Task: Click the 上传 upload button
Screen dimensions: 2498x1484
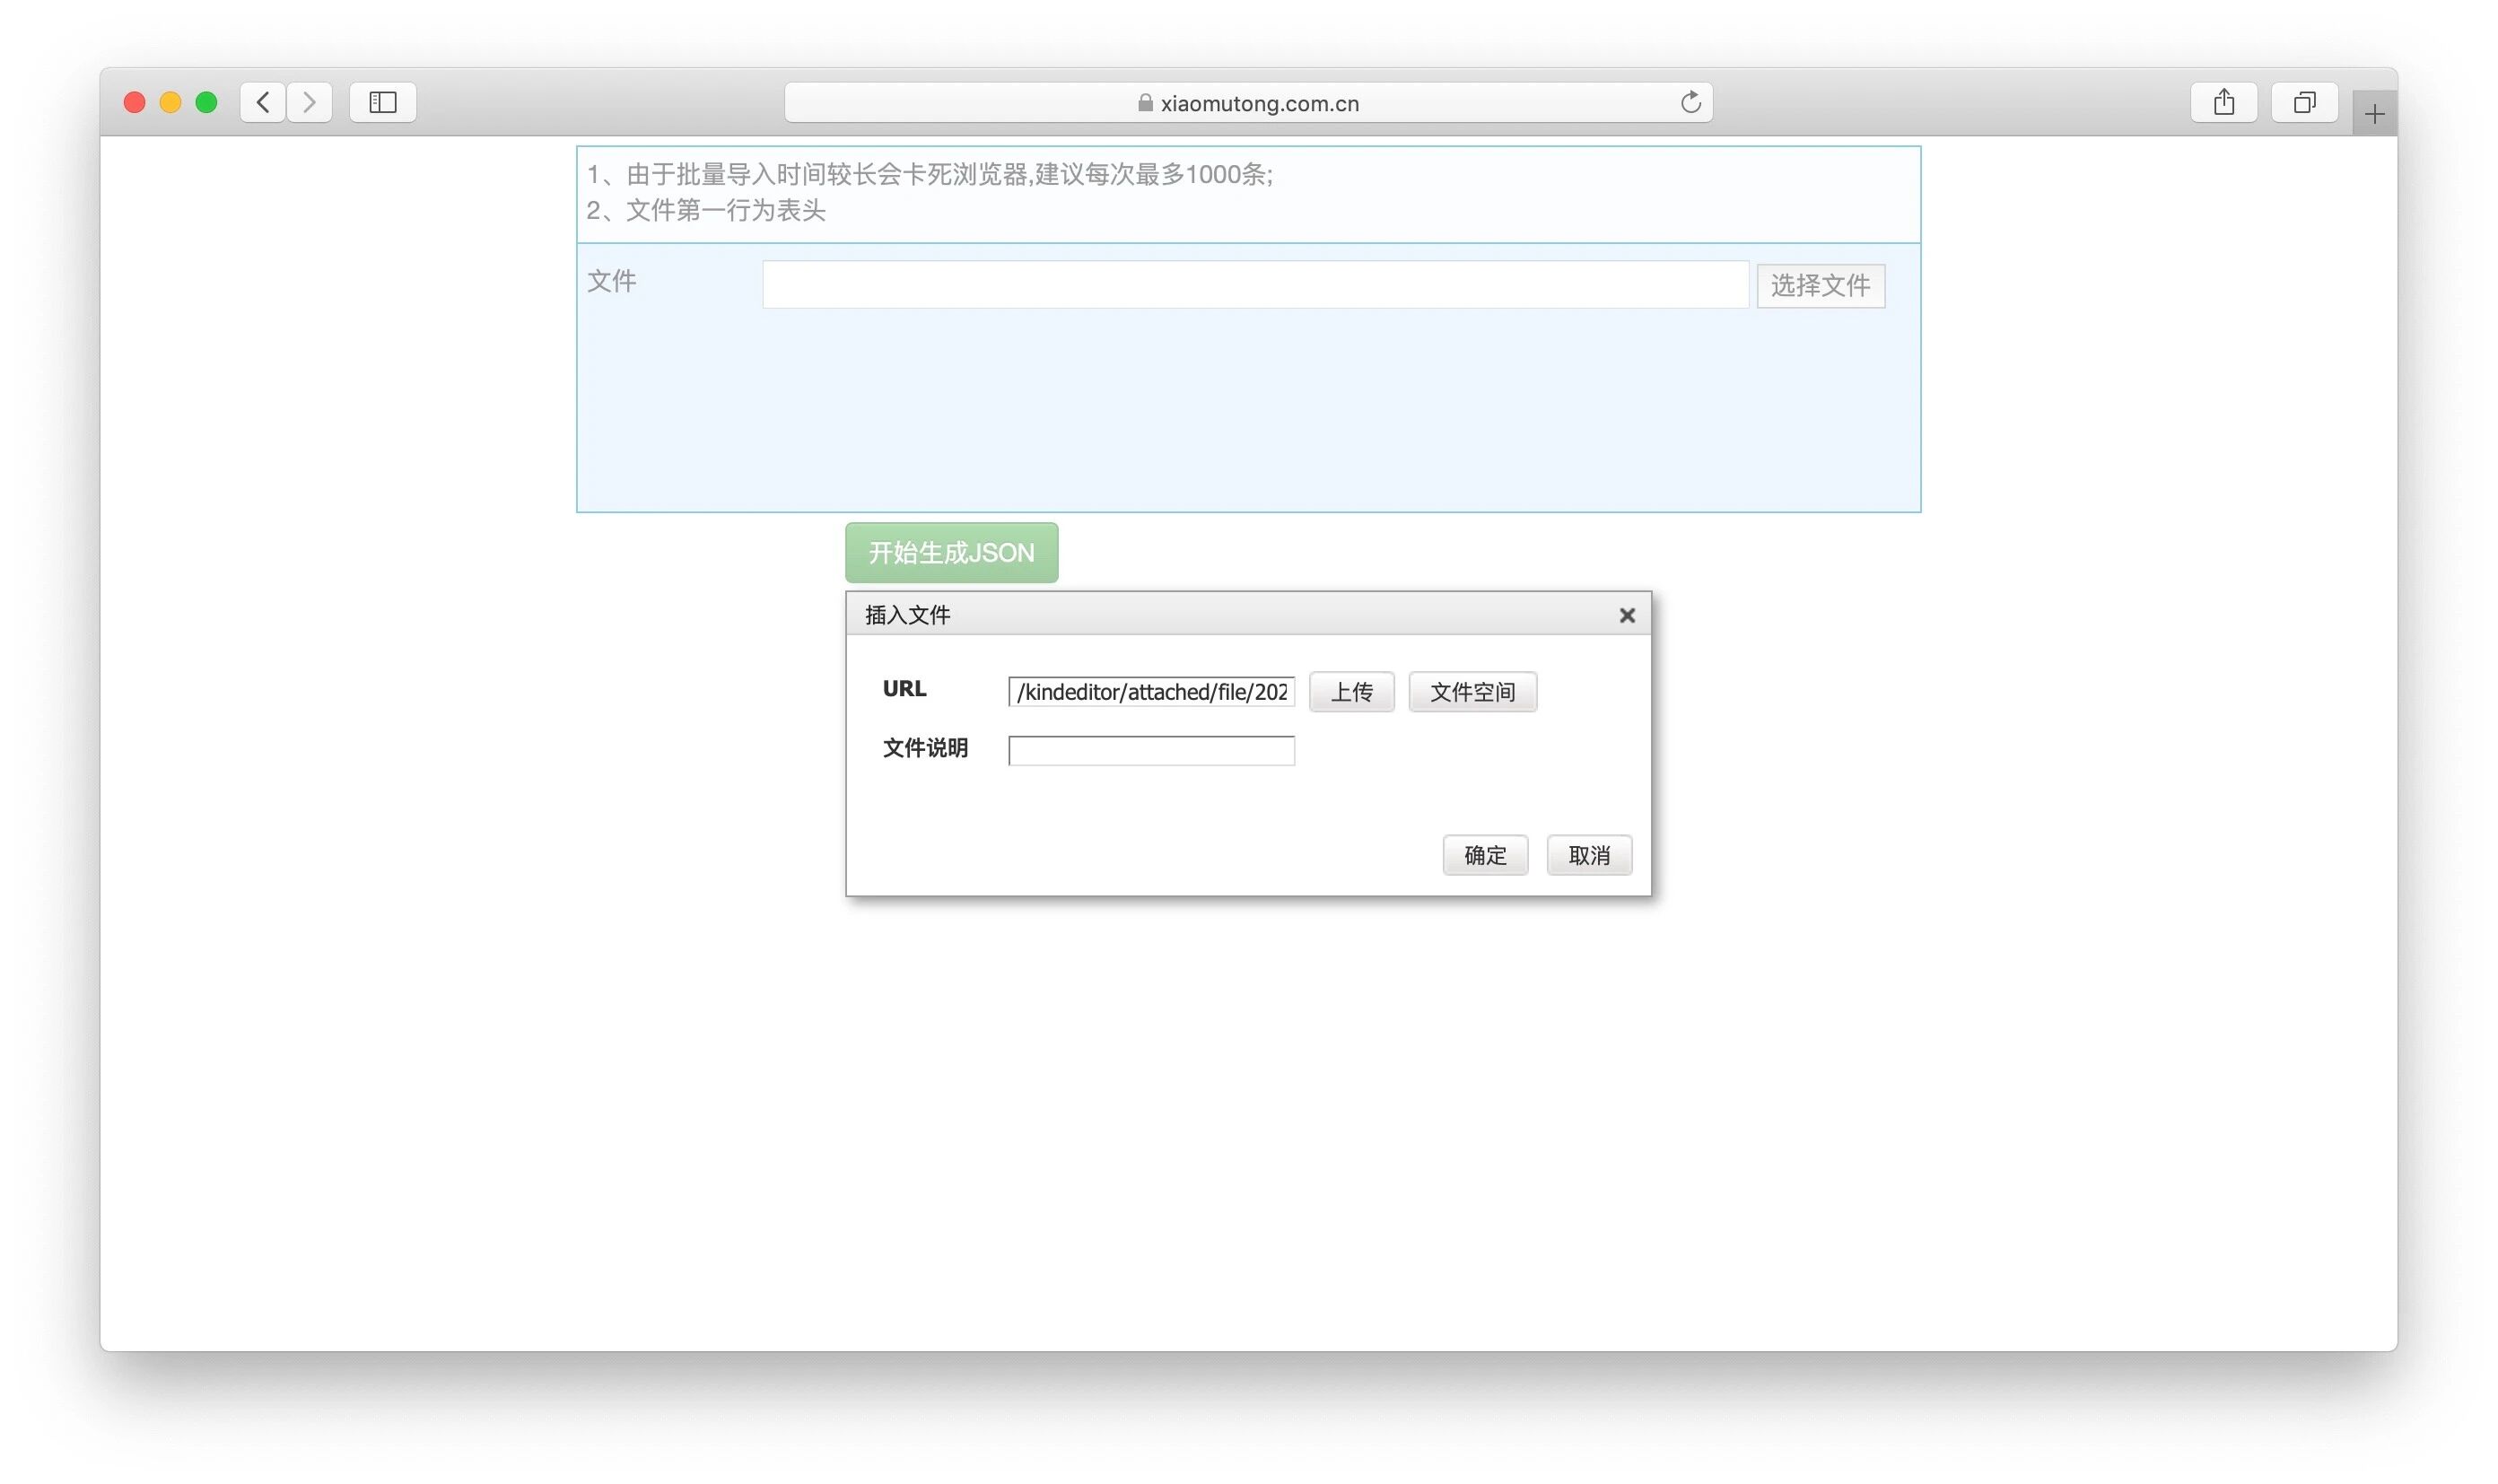Action: click(1351, 692)
